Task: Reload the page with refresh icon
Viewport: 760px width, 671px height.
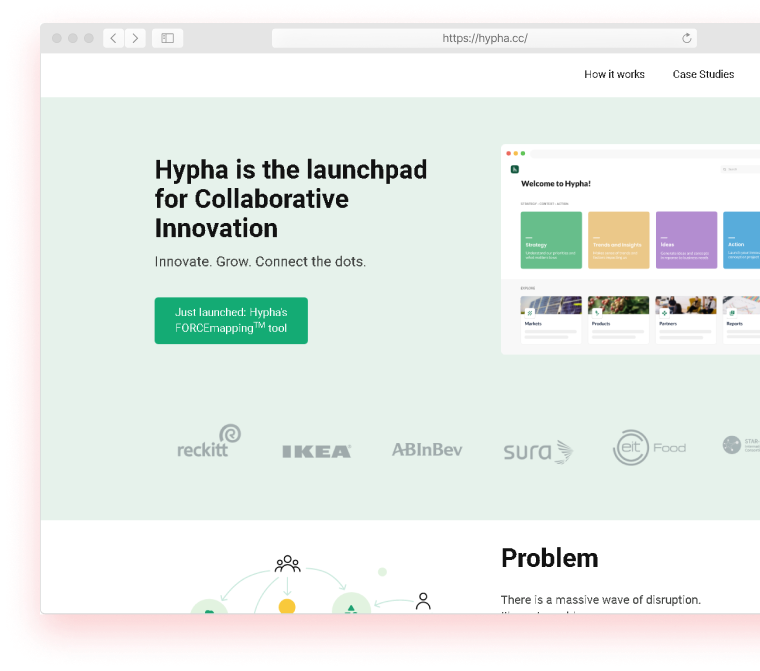Action: point(686,38)
